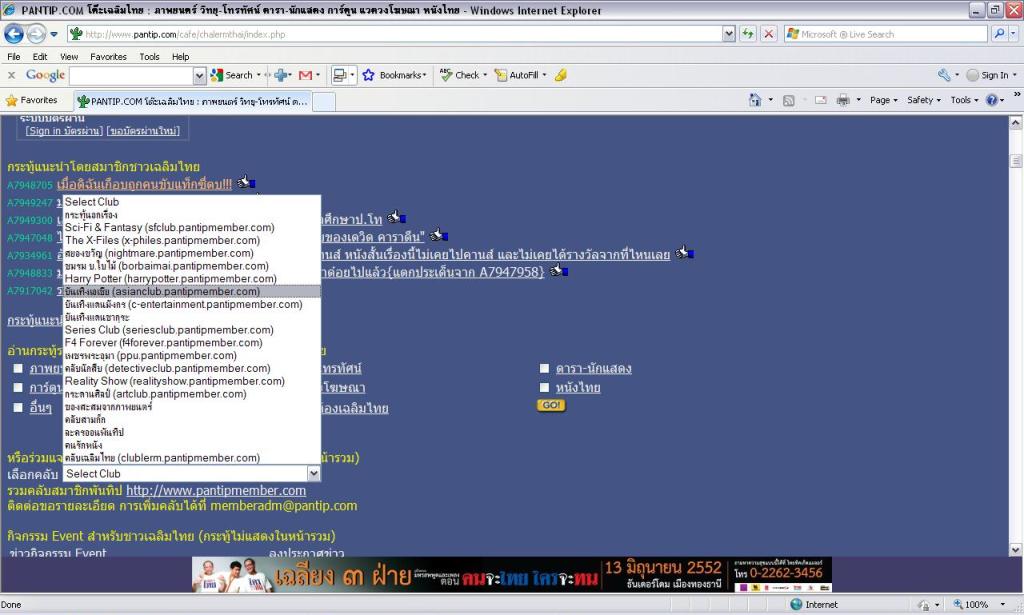Go back using the browser Back arrow

click(14, 34)
